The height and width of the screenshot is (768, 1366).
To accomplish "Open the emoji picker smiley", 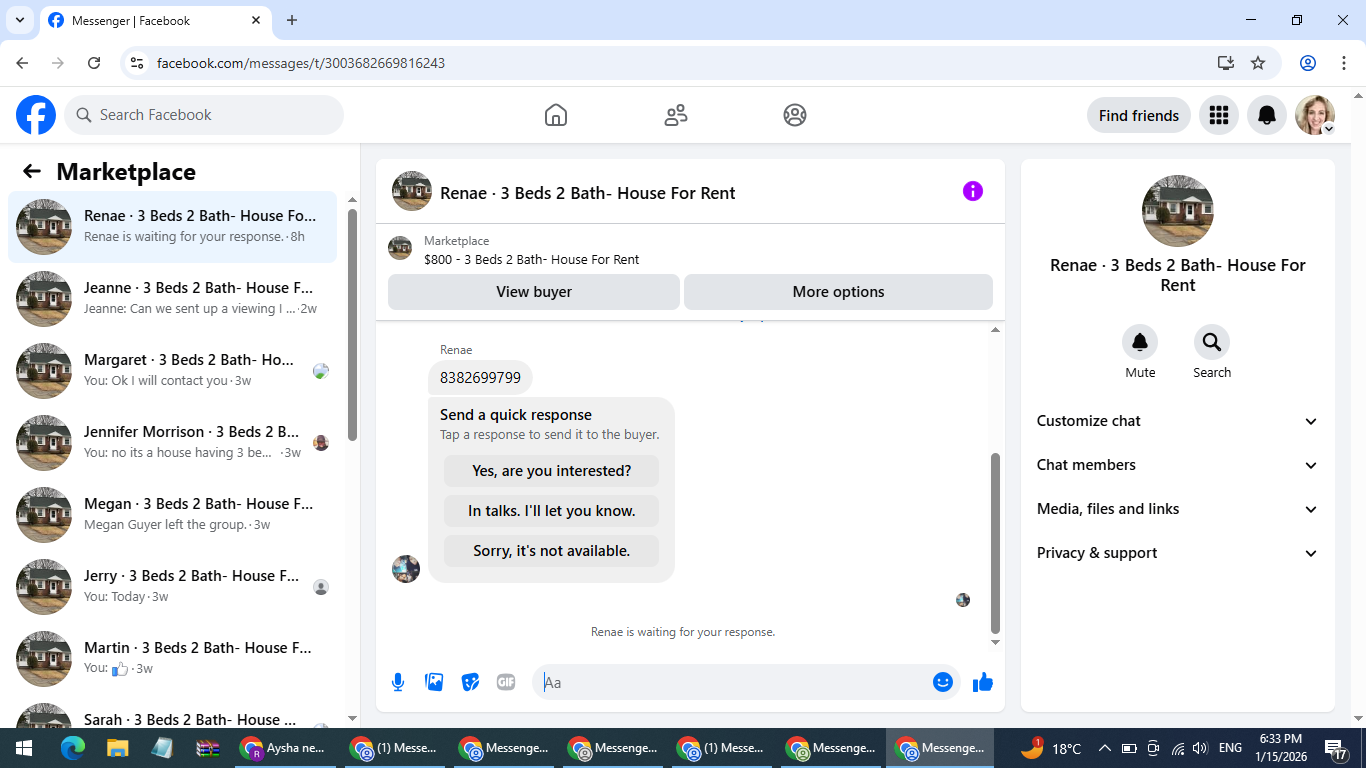I will [942, 682].
